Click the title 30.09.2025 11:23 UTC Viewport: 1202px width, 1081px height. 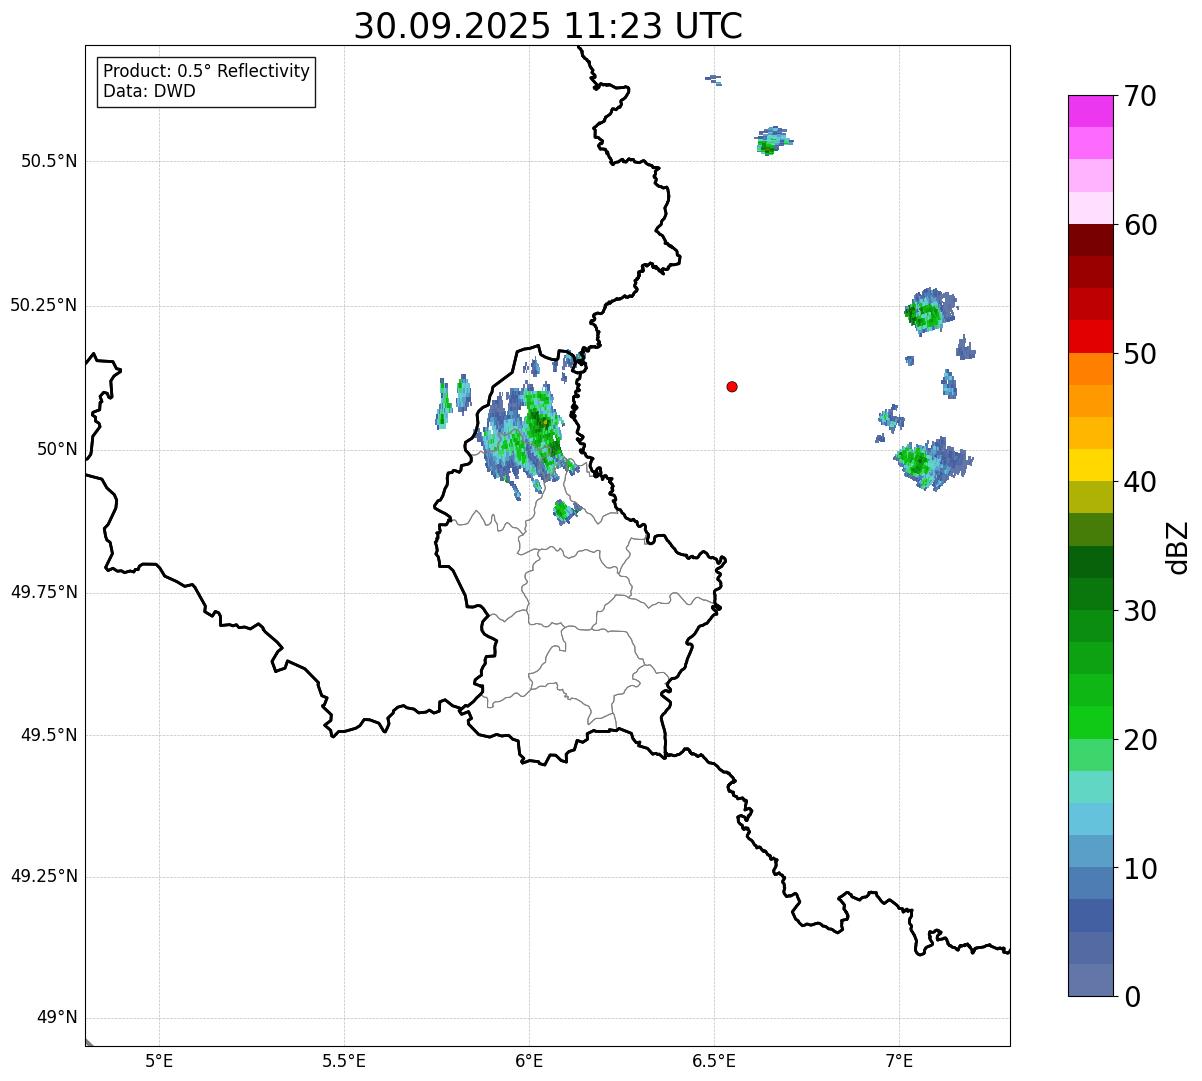click(548, 26)
